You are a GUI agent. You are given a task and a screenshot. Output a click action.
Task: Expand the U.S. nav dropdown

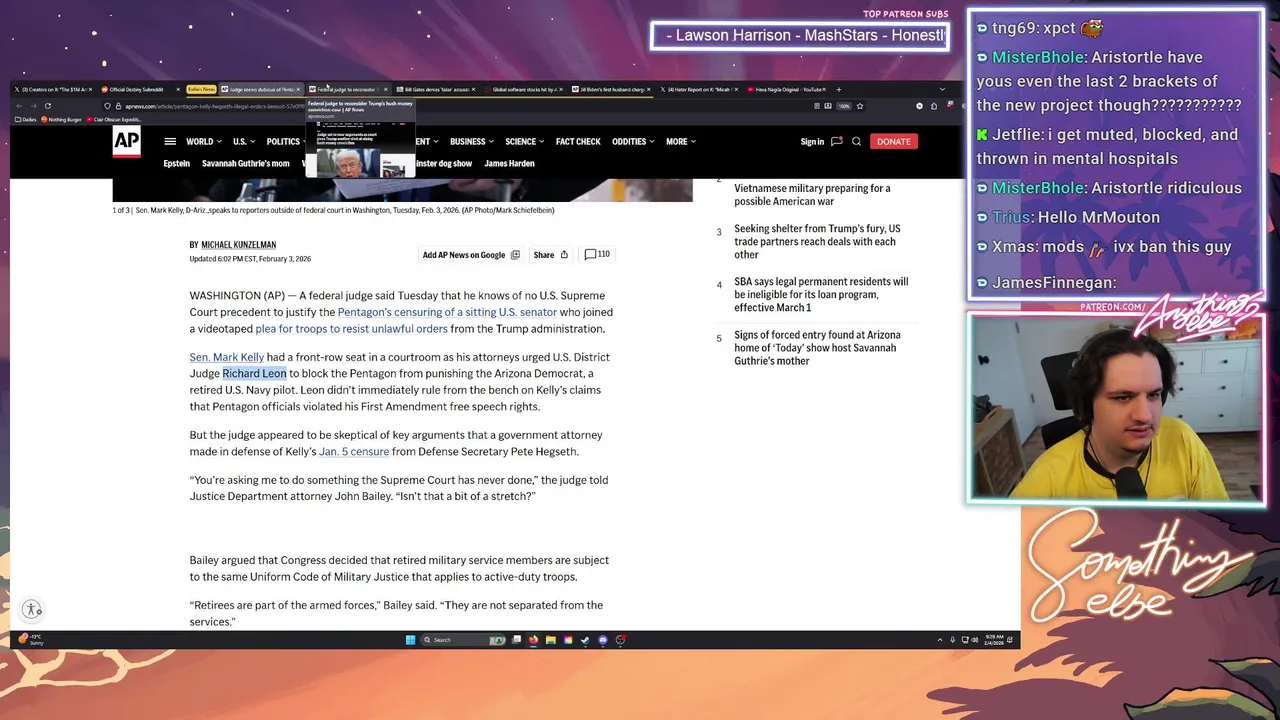[244, 142]
